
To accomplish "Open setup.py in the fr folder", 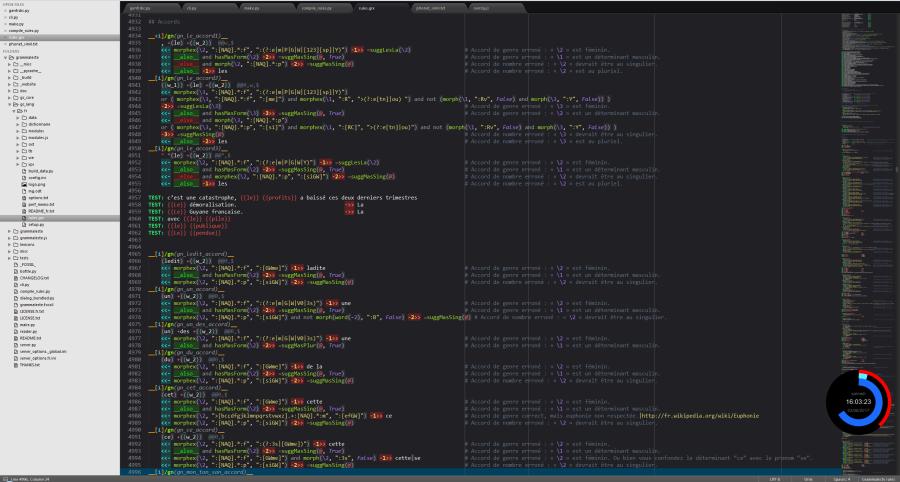I will [x=36, y=224].
